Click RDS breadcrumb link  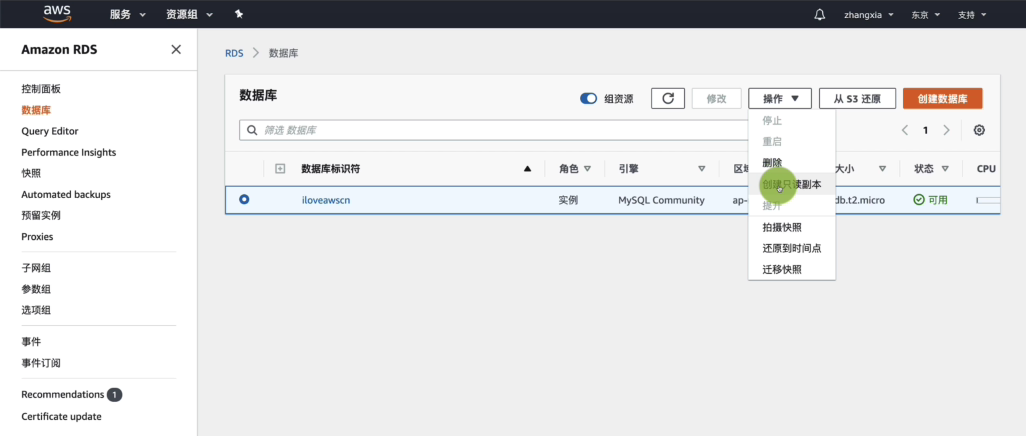[234, 53]
